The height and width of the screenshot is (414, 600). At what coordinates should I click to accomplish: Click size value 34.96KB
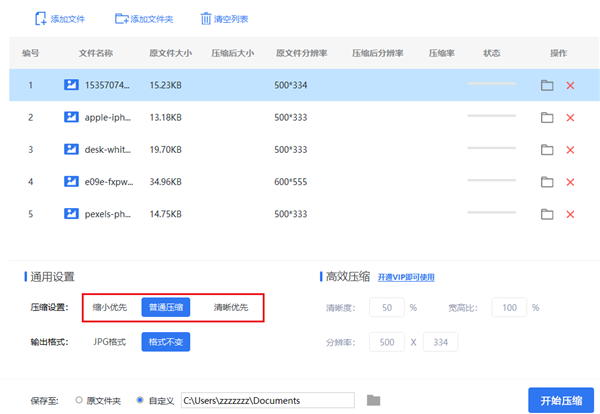click(x=165, y=182)
